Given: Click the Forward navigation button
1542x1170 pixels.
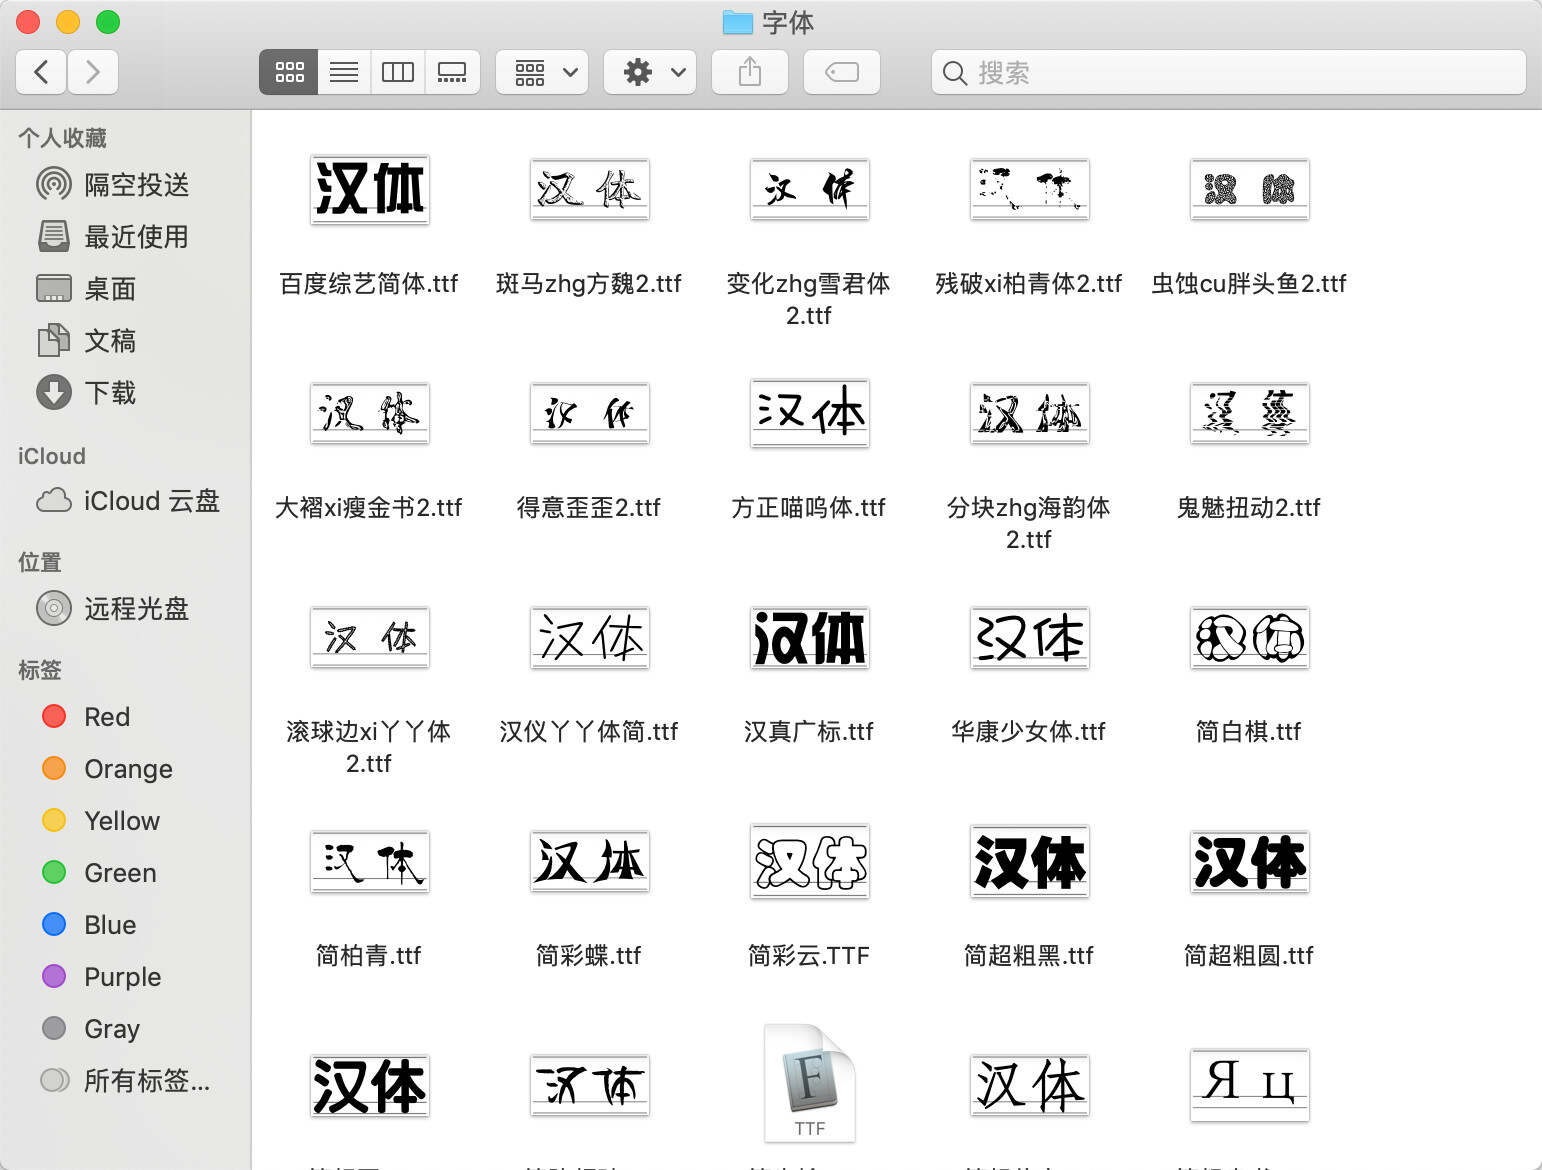Looking at the screenshot, I should pyautogui.click(x=93, y=71).
